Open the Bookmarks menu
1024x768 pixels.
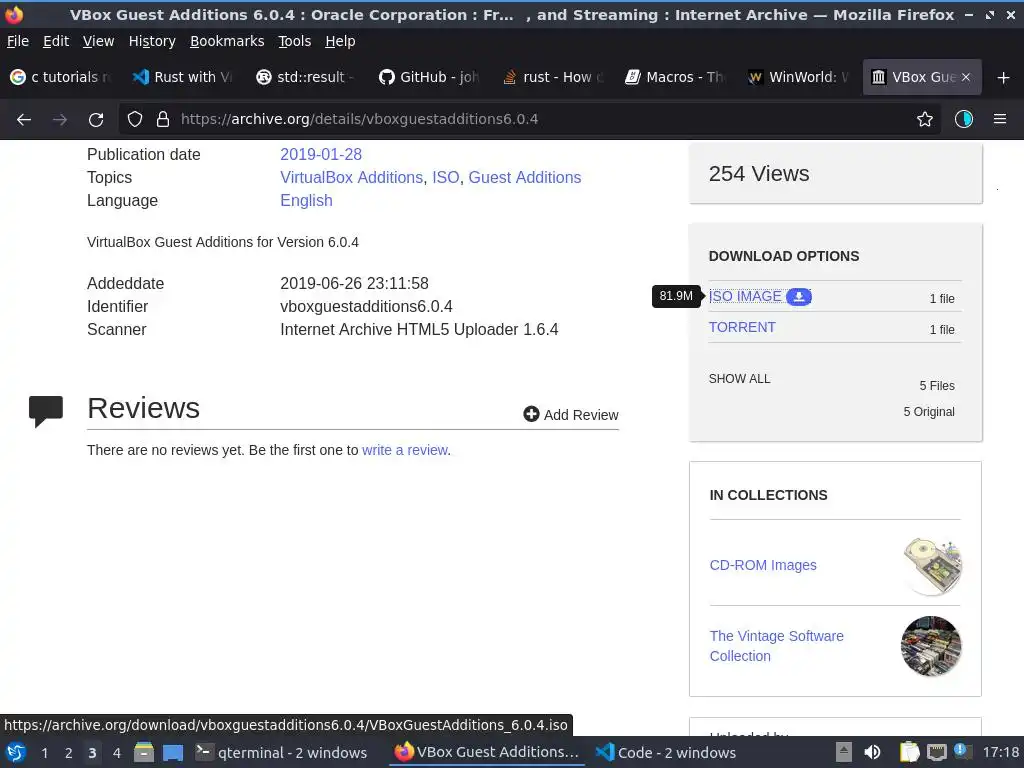coord(227,41)
